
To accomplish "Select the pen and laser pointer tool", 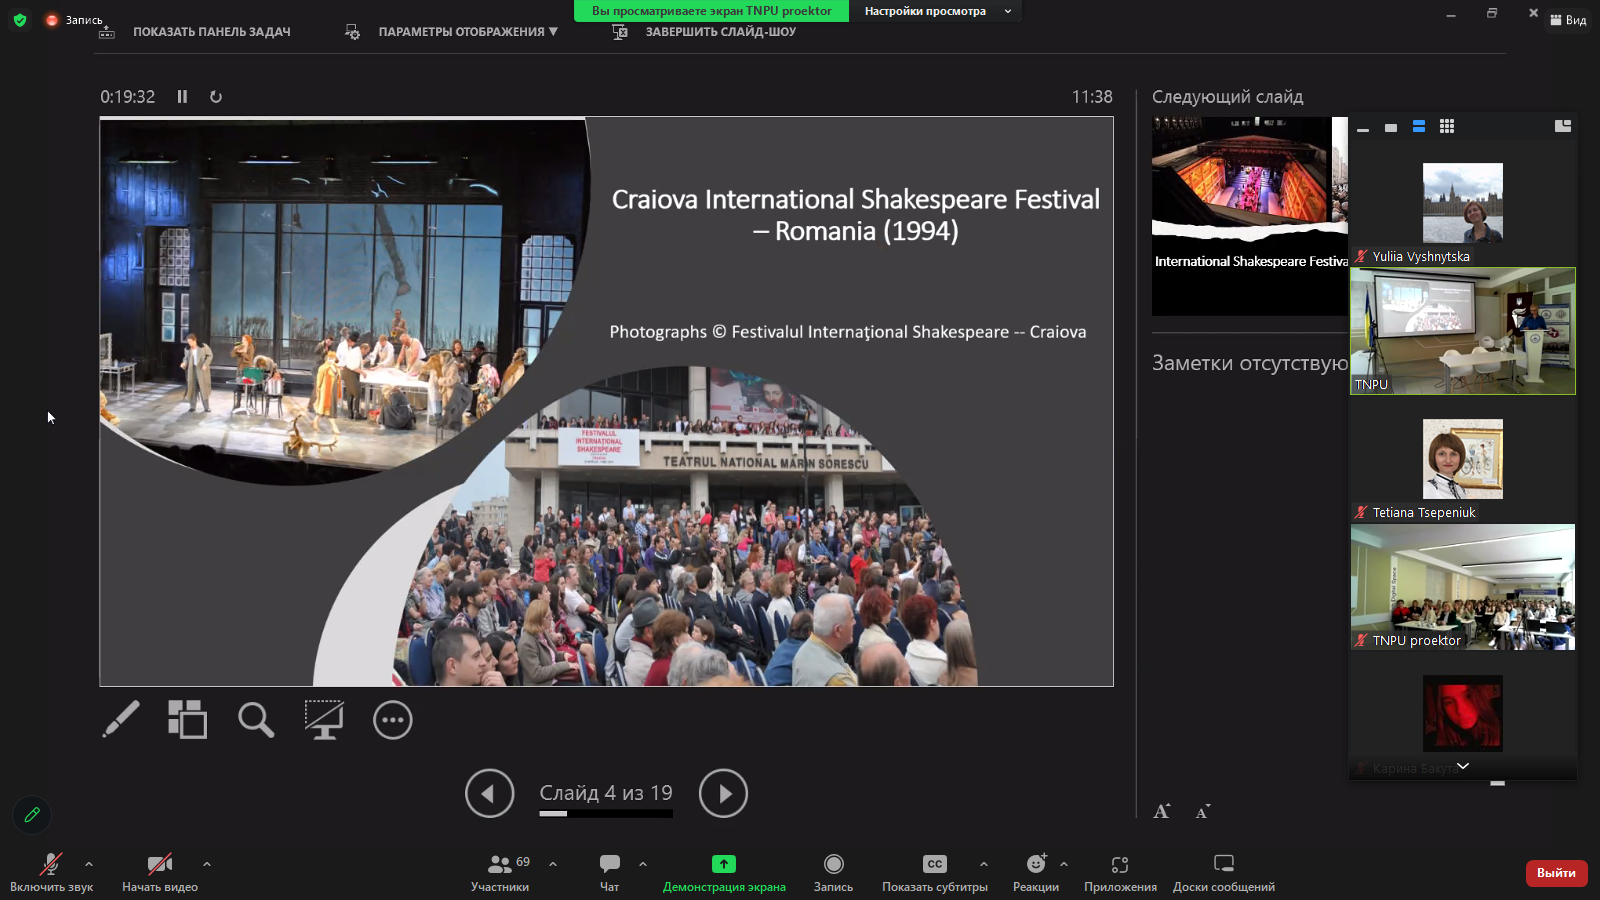I will click(x=121, y=719).
